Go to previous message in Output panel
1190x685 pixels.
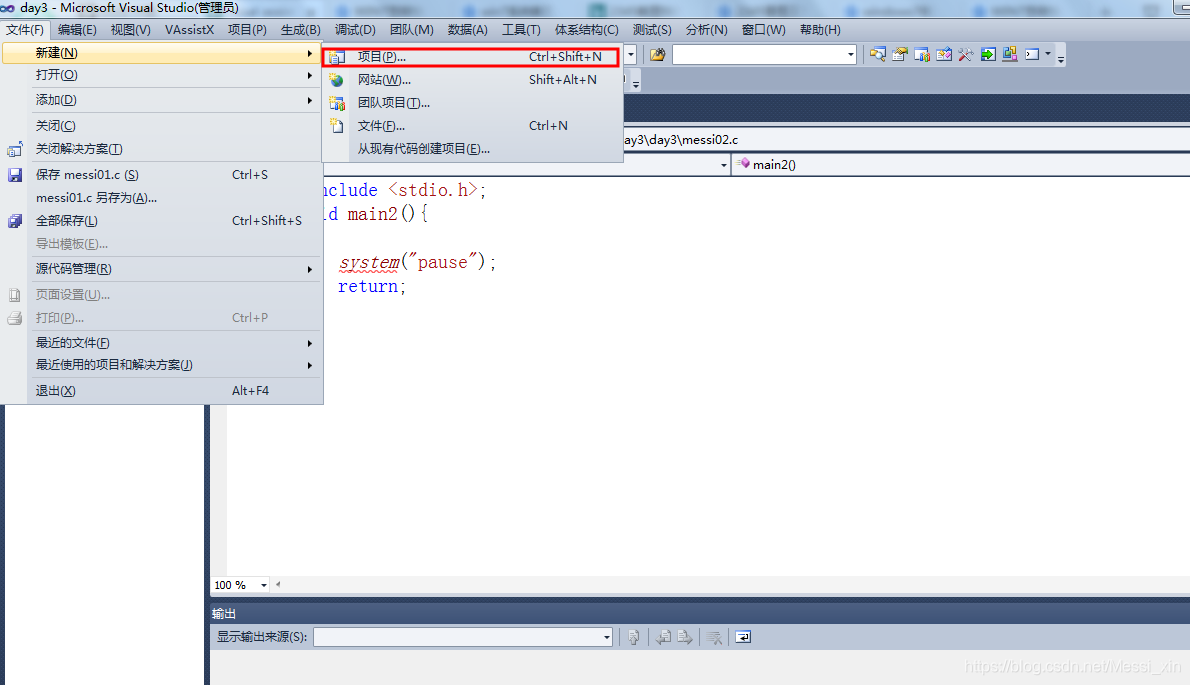click(x=663, y=637)
